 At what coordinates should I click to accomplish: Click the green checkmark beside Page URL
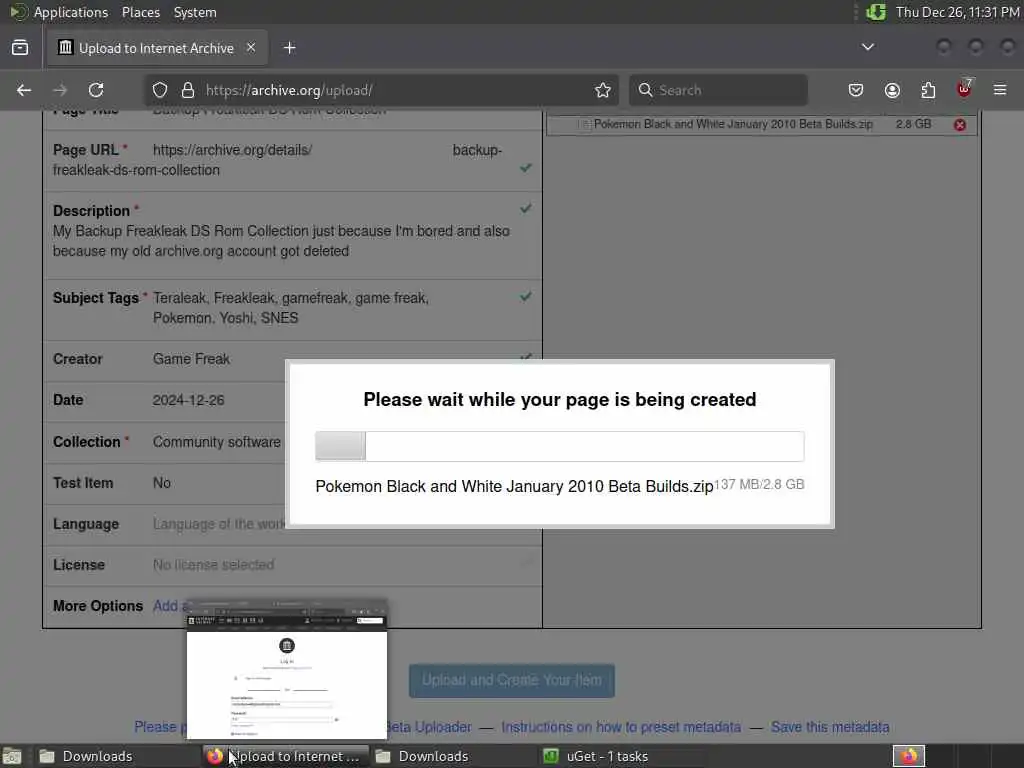(526, 168)
